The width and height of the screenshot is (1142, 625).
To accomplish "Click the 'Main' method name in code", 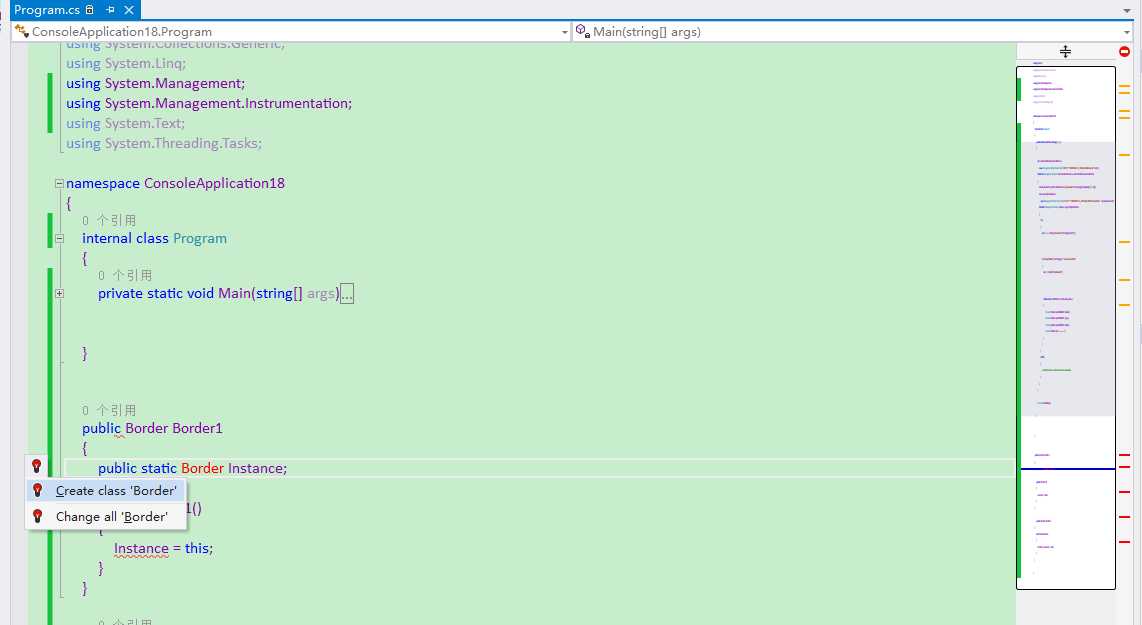I will [x=235, y=294].
